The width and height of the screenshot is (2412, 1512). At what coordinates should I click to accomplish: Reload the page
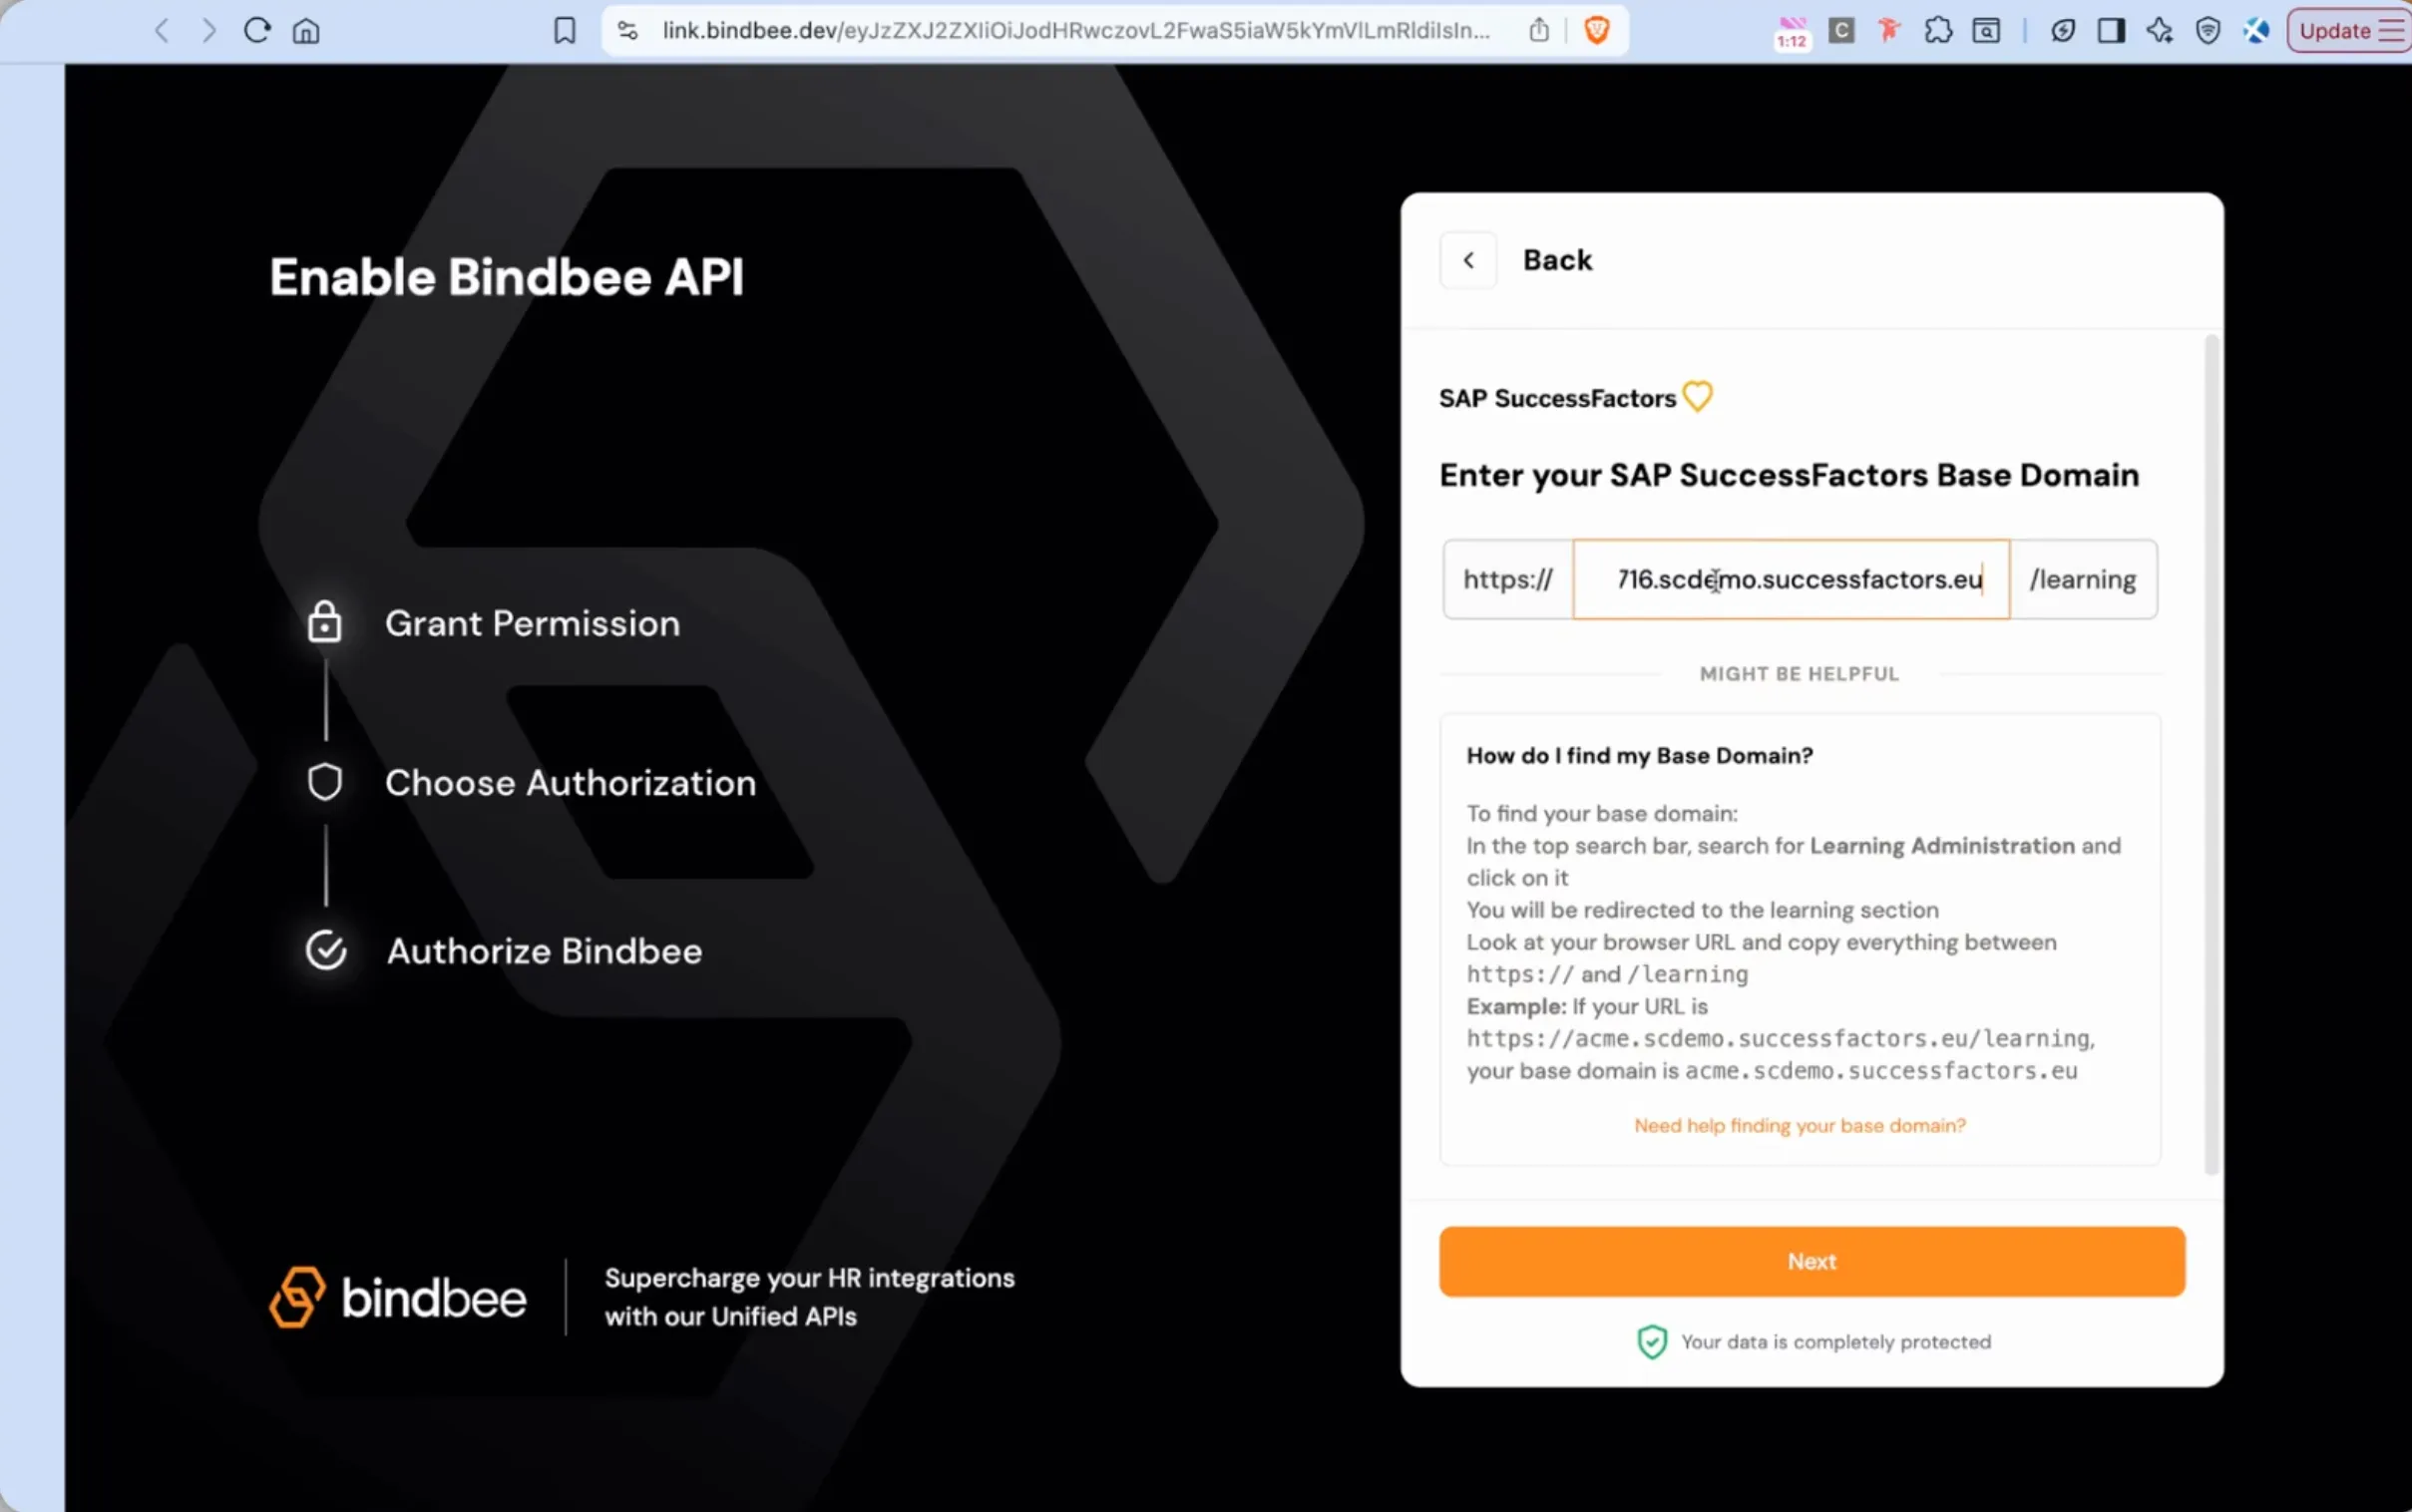click(x=257, y=31)
